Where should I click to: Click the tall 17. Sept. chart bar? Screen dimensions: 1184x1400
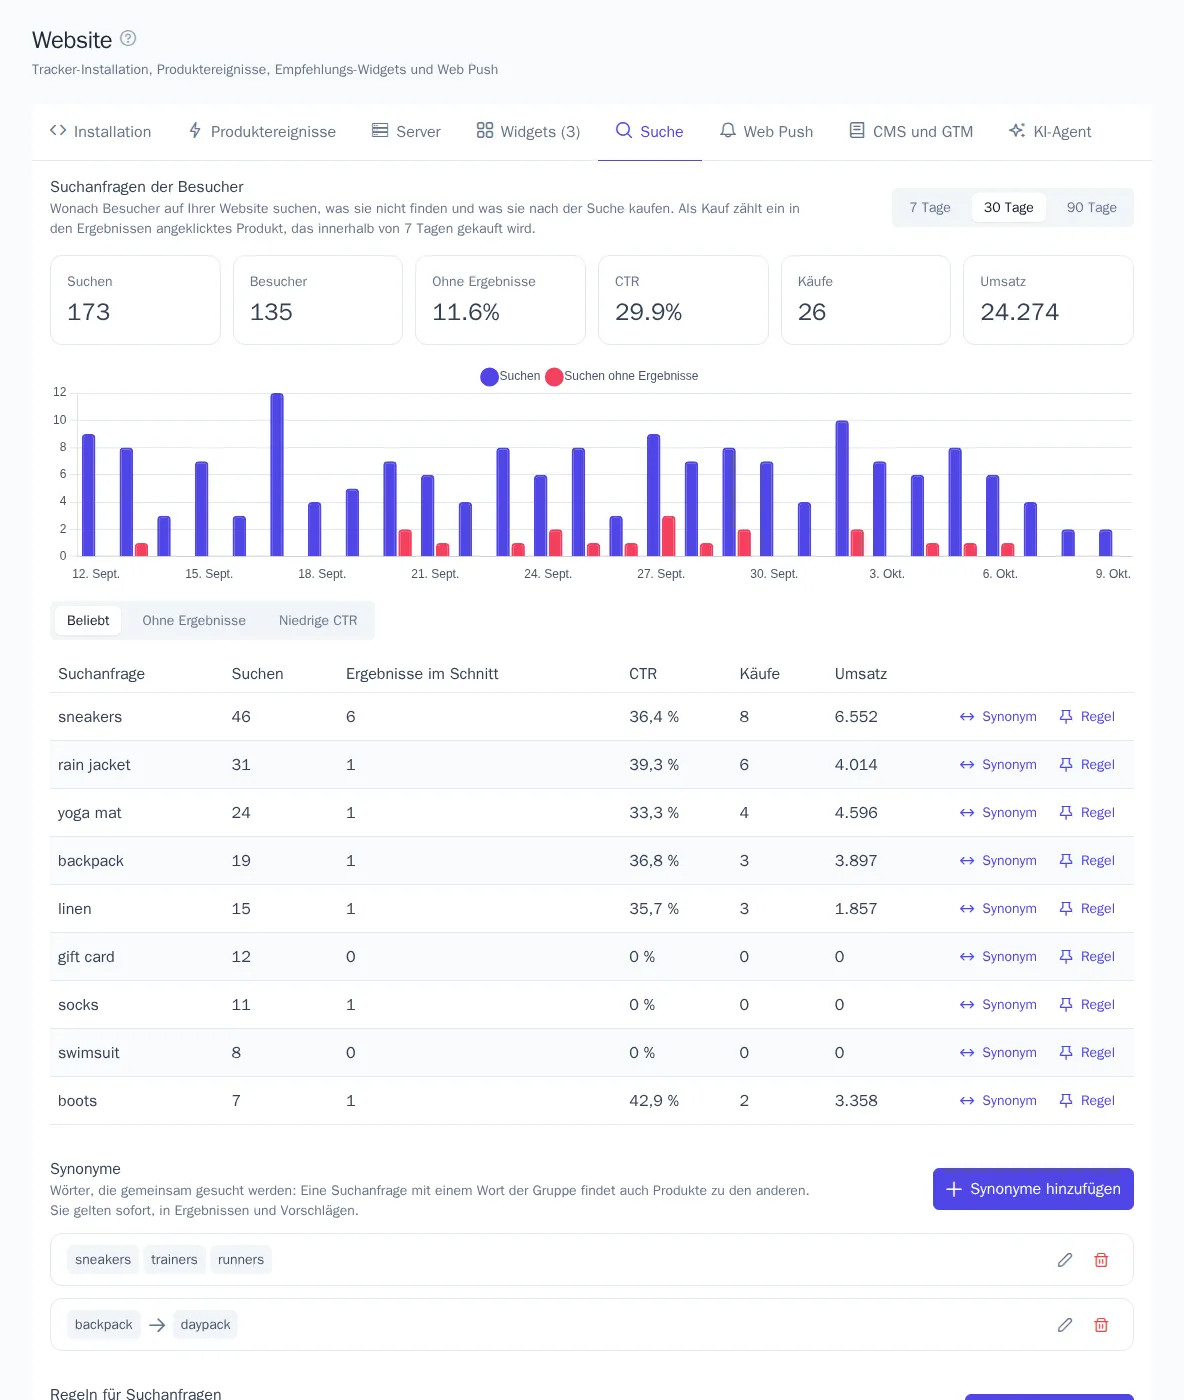click(x=277, y=475)
